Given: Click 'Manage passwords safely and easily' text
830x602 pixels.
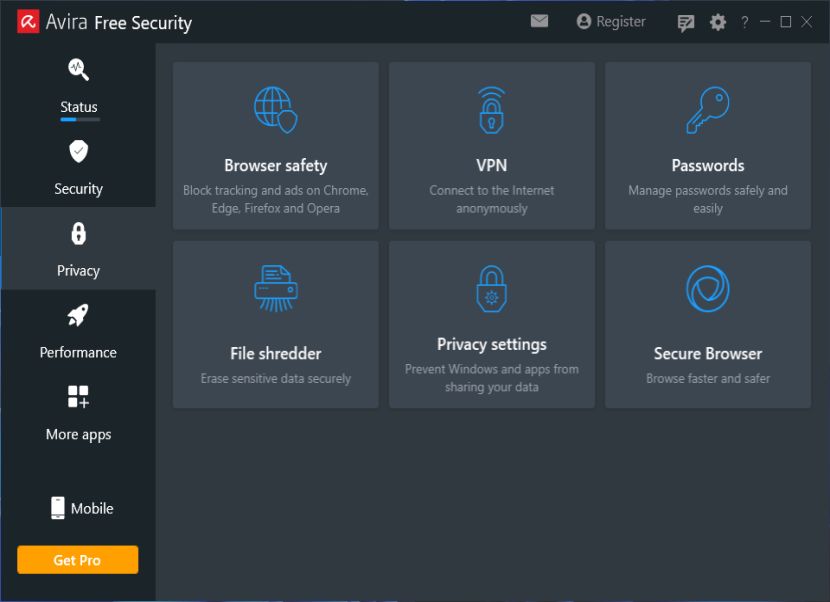Looking at the screenshot, I should coord(708,199).
